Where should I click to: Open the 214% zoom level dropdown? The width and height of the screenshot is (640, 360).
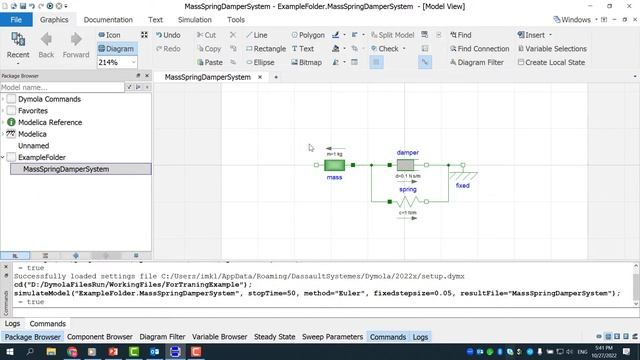(x=133, y=62)
